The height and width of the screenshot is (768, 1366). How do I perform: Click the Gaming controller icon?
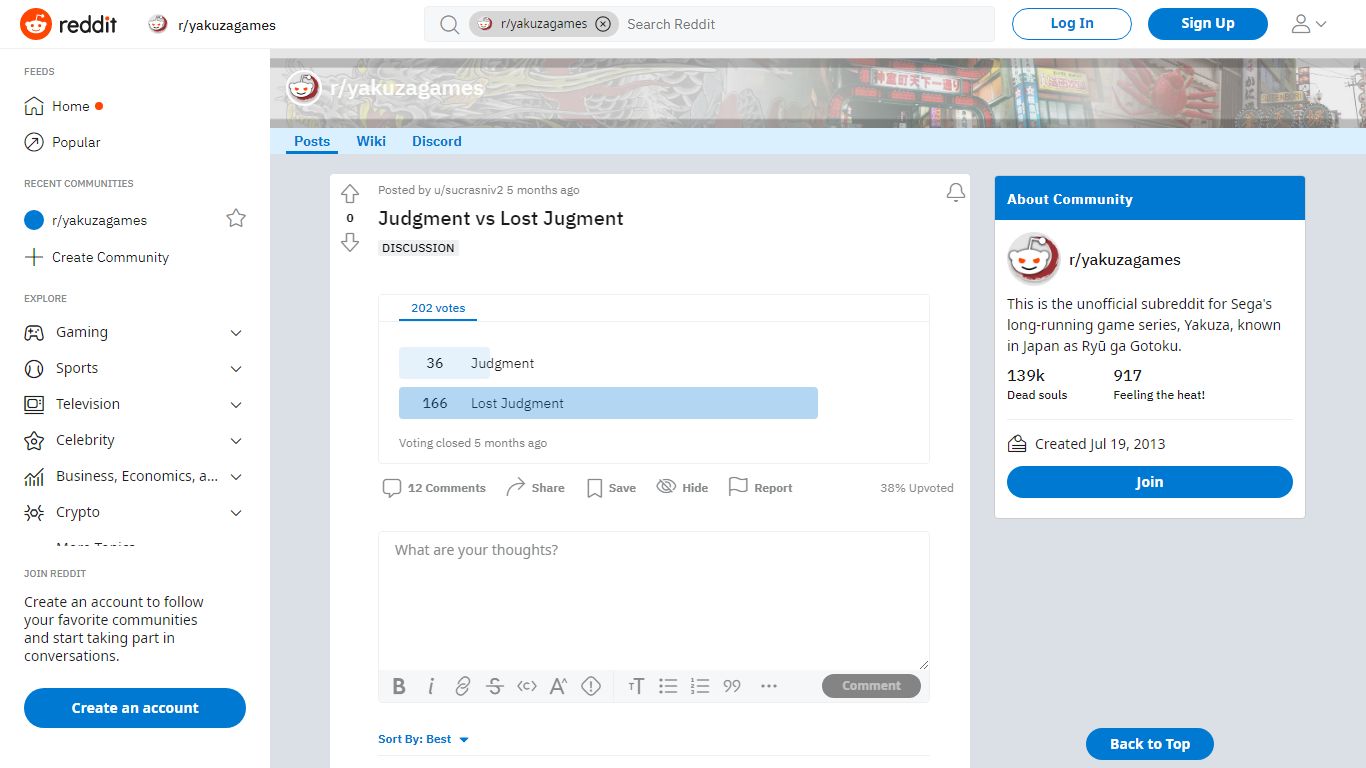(x=34, y=332)
